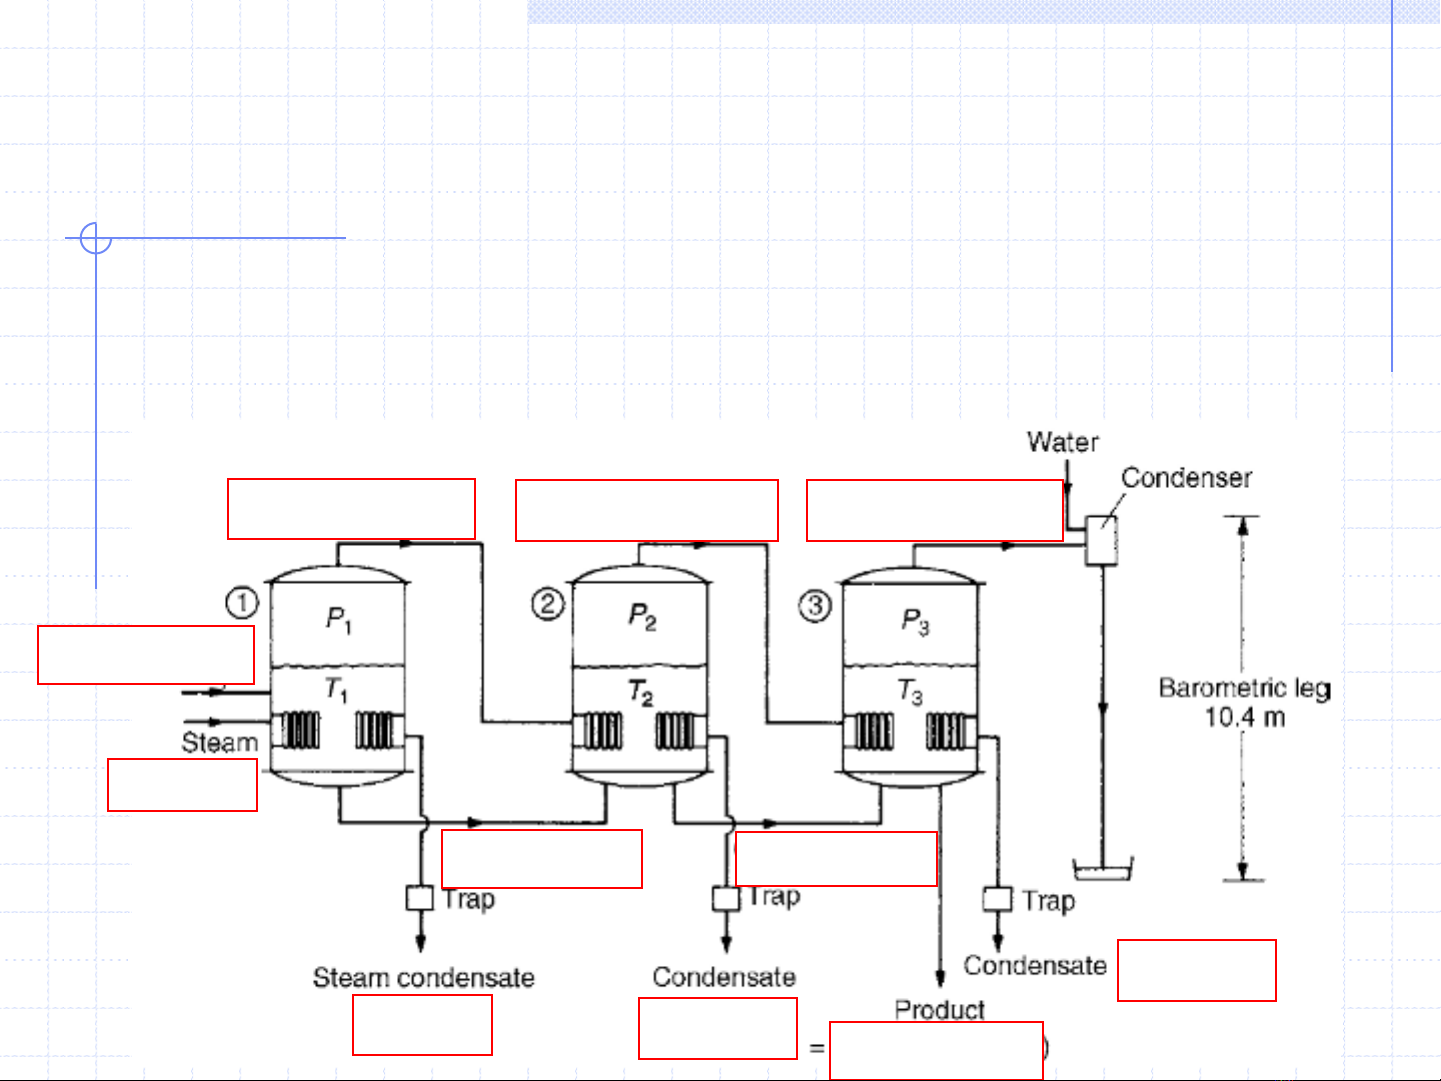Viewport: 1441px width, 1081px height.
Task: Select the trap box above Steam condensate
Action: 419,898
